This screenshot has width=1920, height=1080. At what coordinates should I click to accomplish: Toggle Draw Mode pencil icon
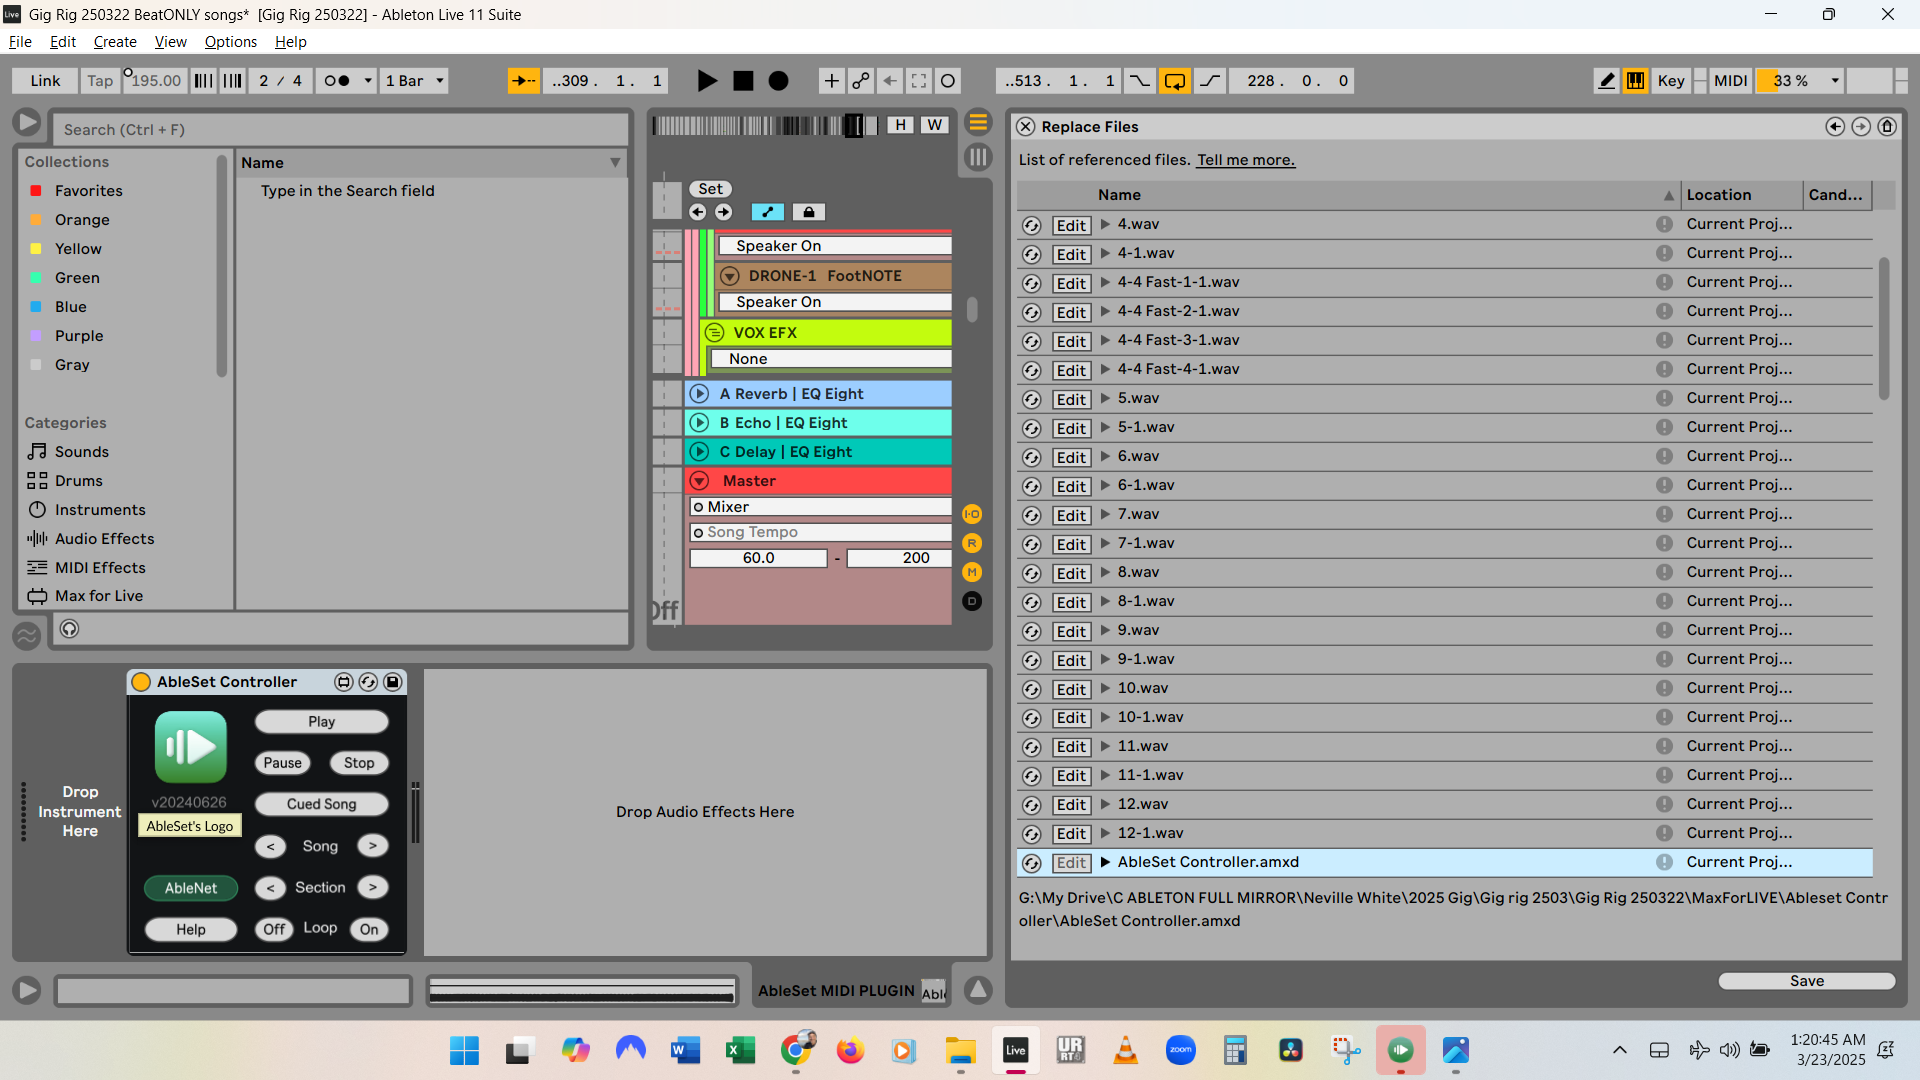(1606, 81)
